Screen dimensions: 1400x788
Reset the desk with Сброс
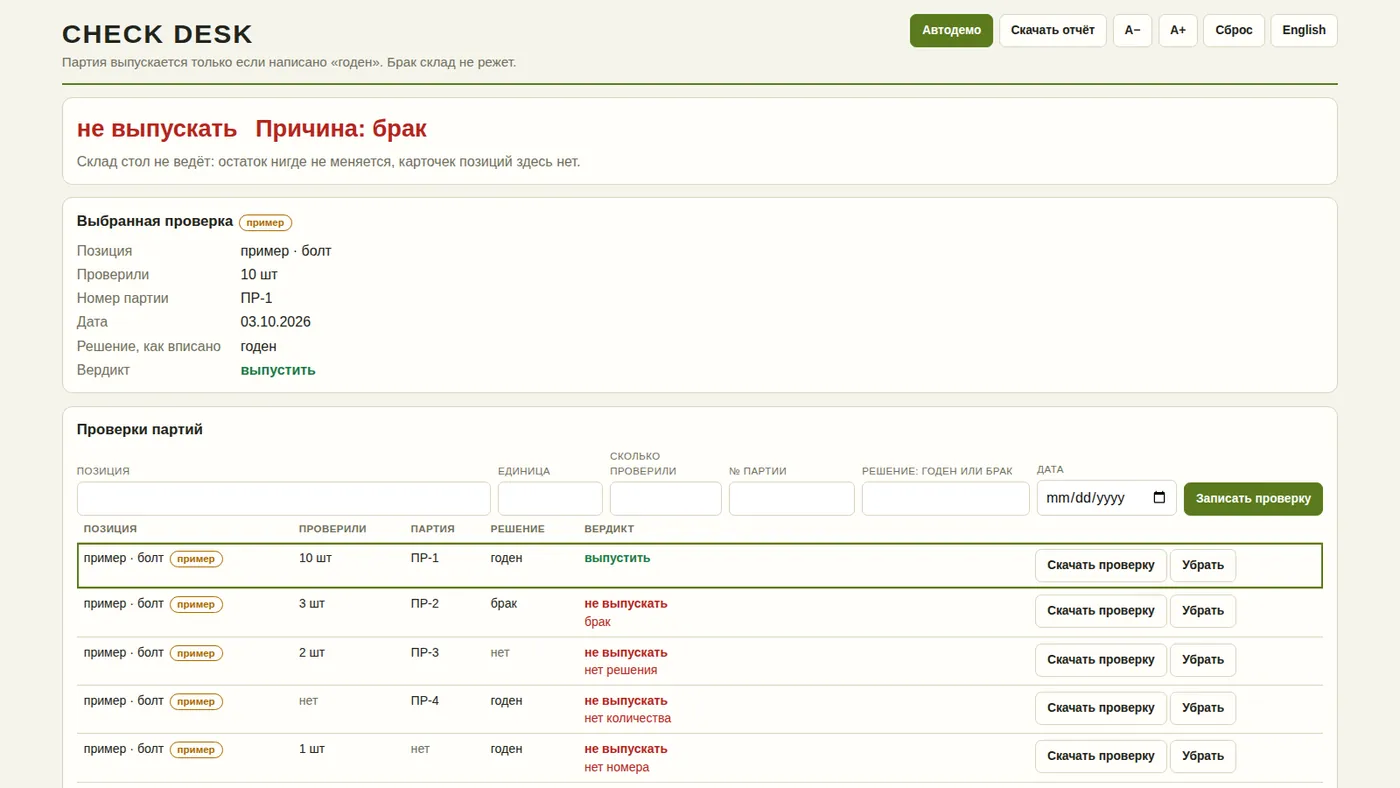[1234, 30]
